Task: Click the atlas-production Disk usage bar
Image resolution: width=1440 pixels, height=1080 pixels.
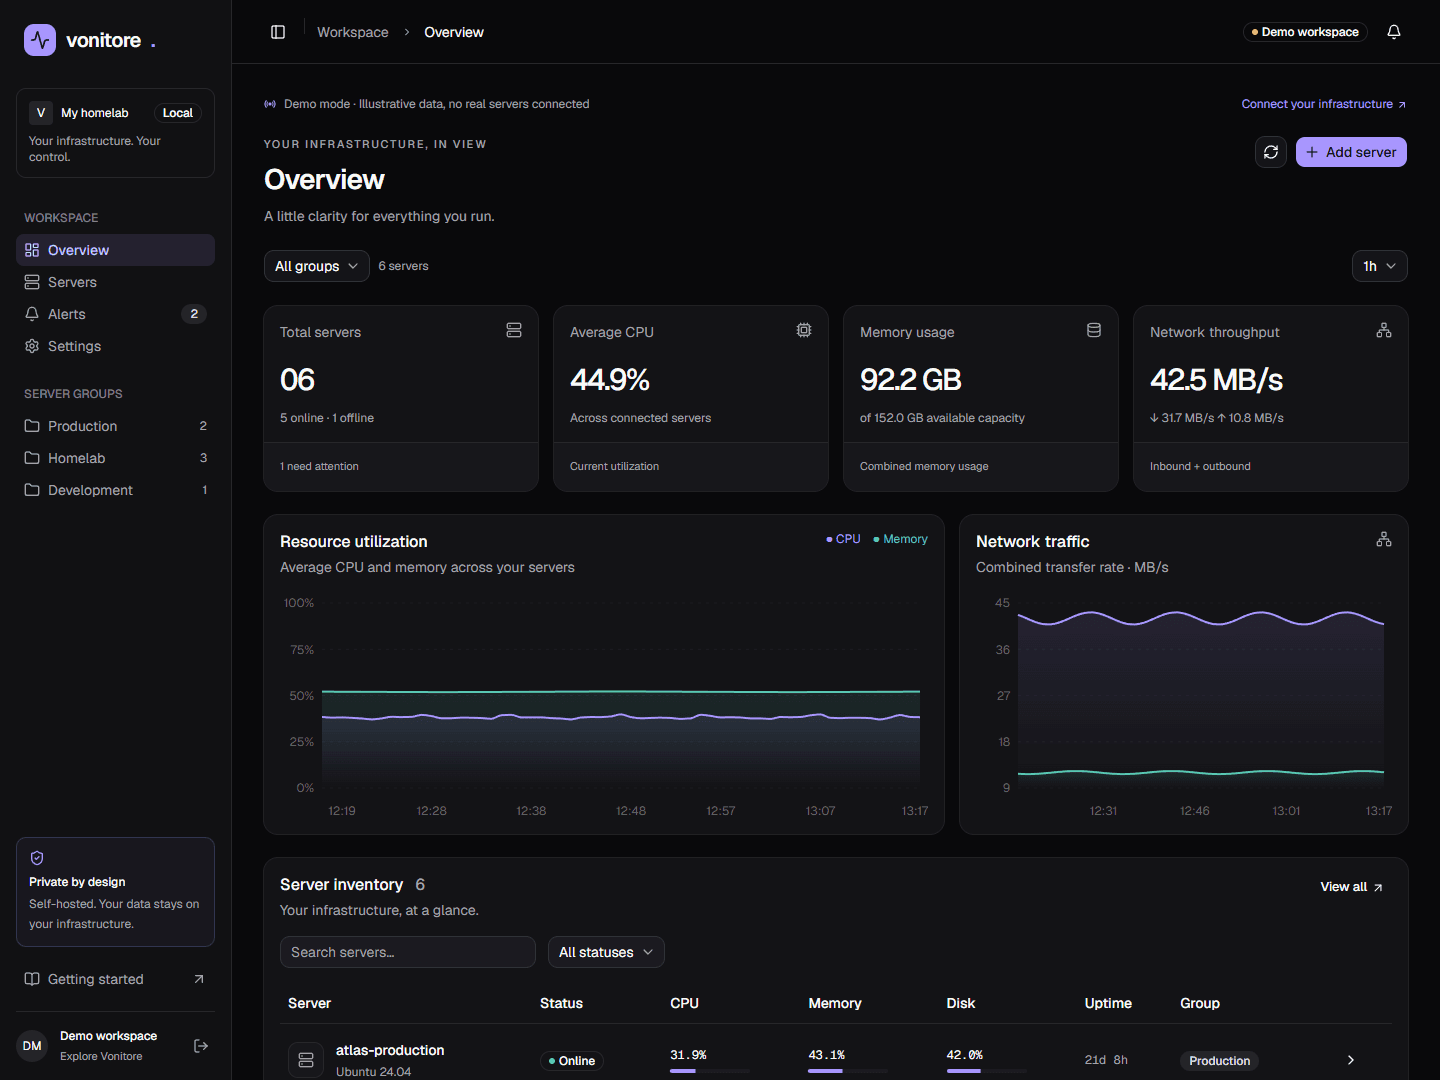Action: (x=986, y=1071)
